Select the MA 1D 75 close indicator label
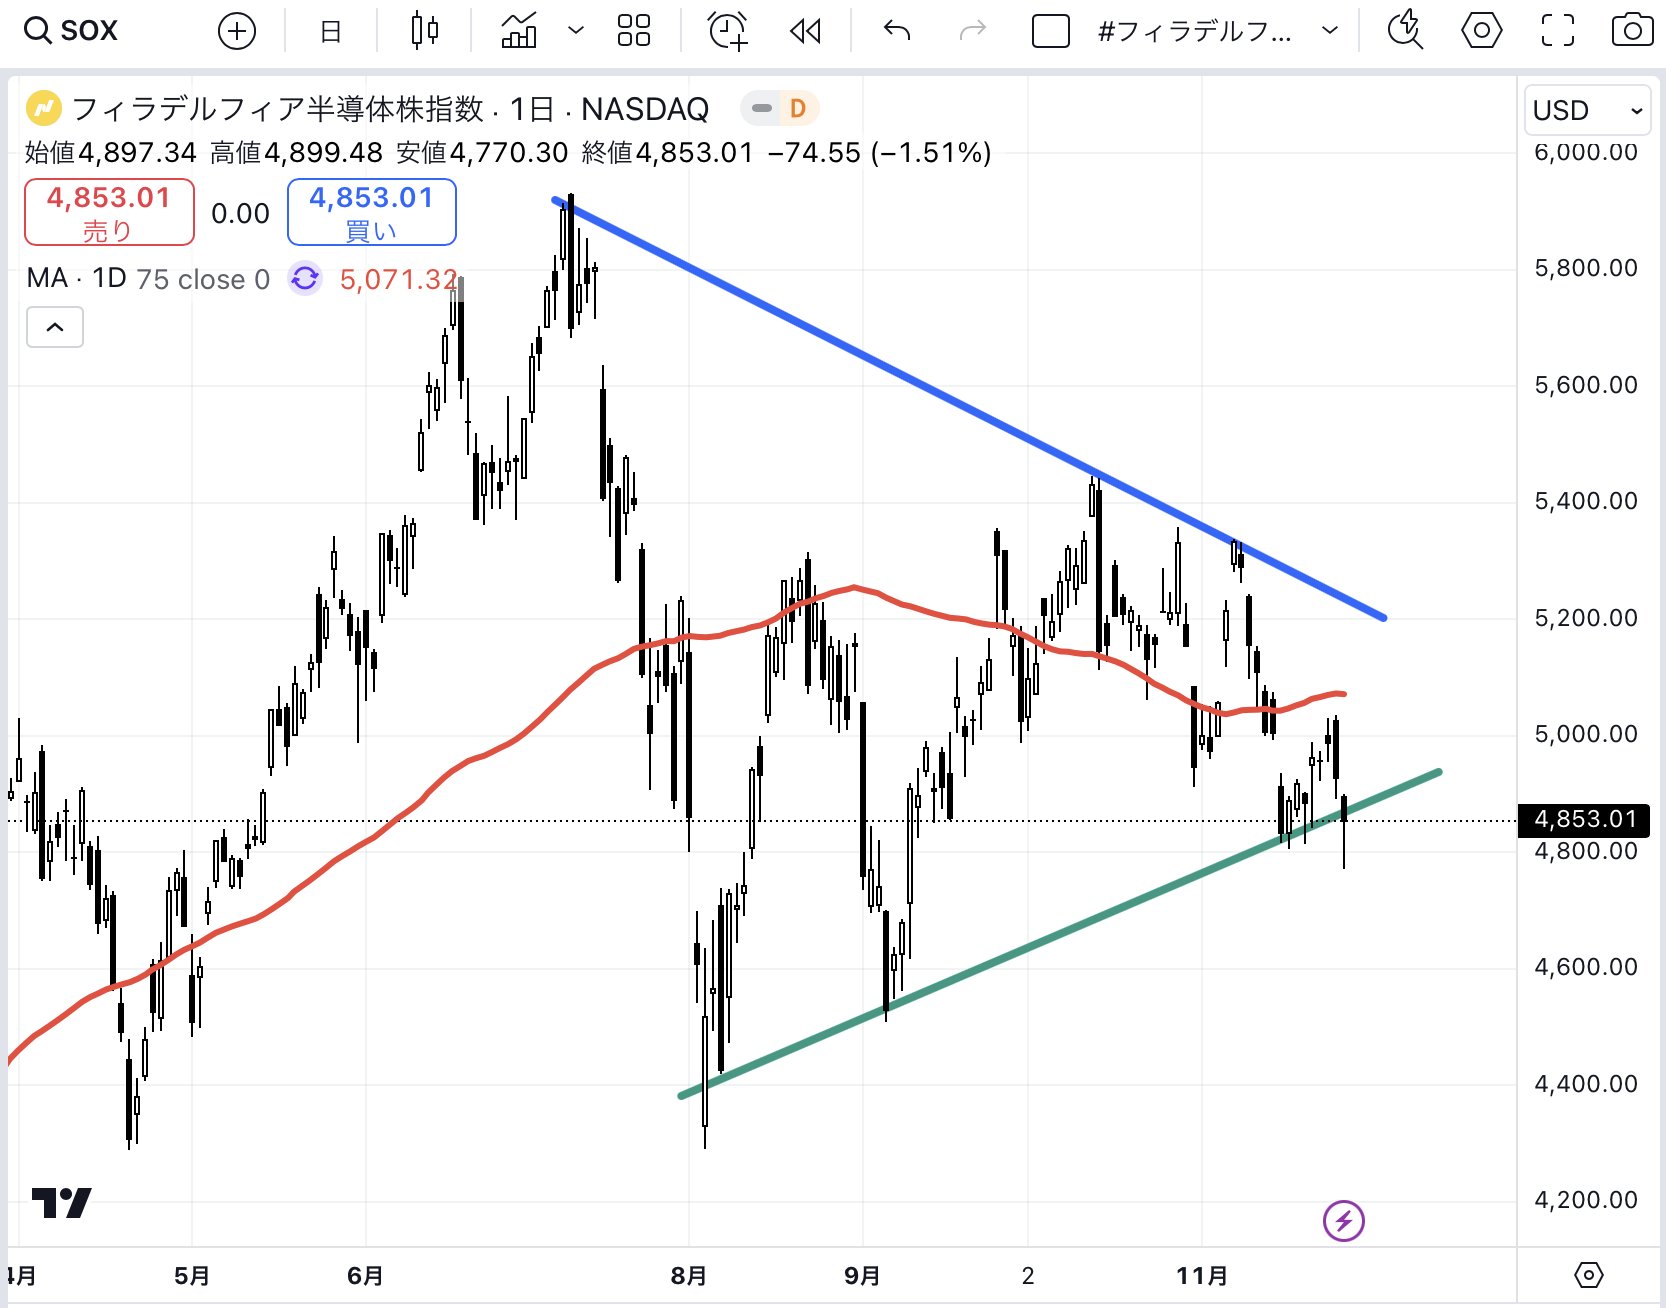Screen dimensions: 1666x1308 (x=148, y=279)
